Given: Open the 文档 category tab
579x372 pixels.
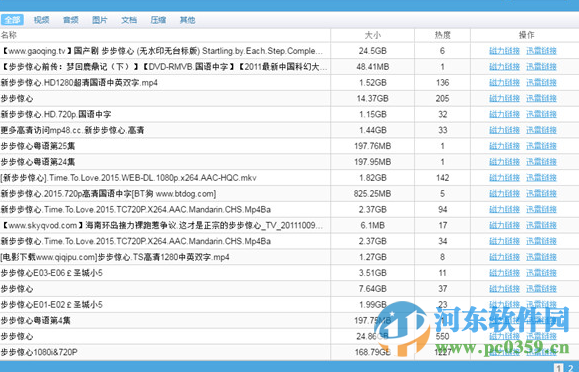Looking at the screenshot, I should (x=129, y=20).
